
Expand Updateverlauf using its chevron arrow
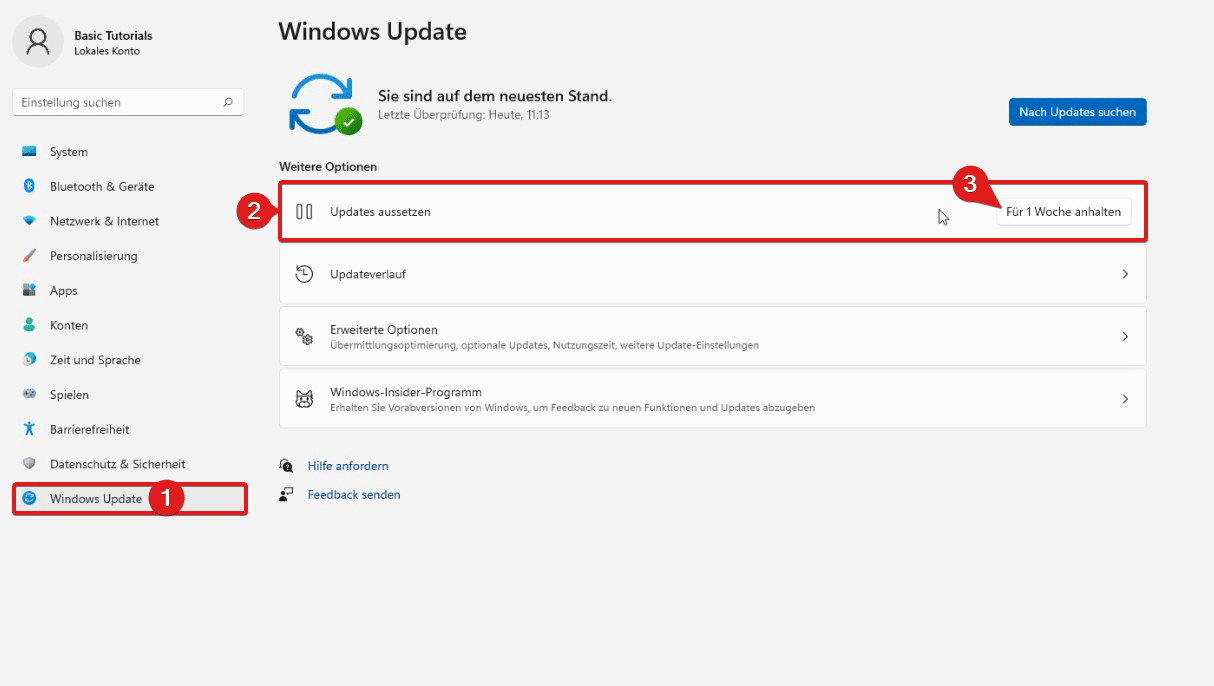click(x=1125, y=274)
